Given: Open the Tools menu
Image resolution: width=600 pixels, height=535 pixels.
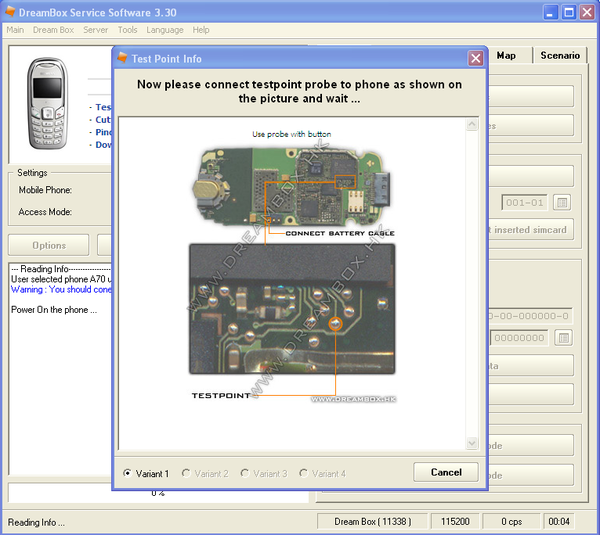Looking at the screenshot, I should coord(127,30).
